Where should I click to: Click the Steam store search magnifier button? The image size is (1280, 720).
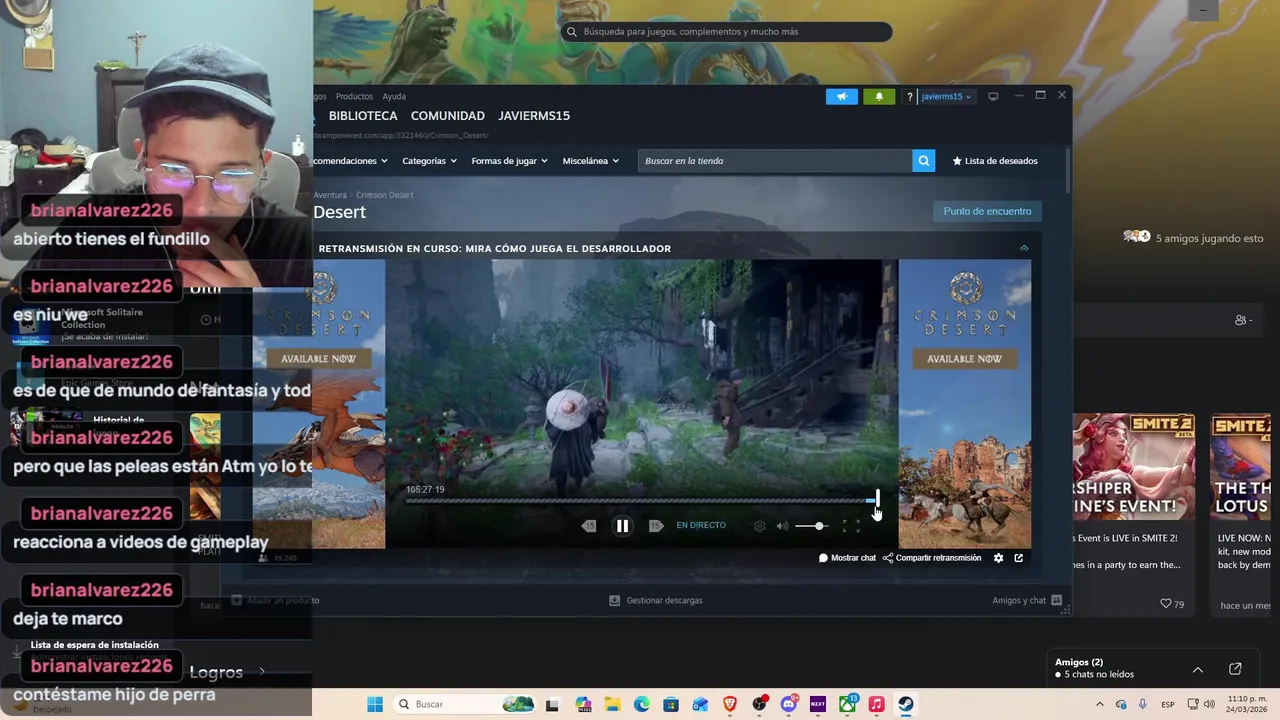click(924, 161)
